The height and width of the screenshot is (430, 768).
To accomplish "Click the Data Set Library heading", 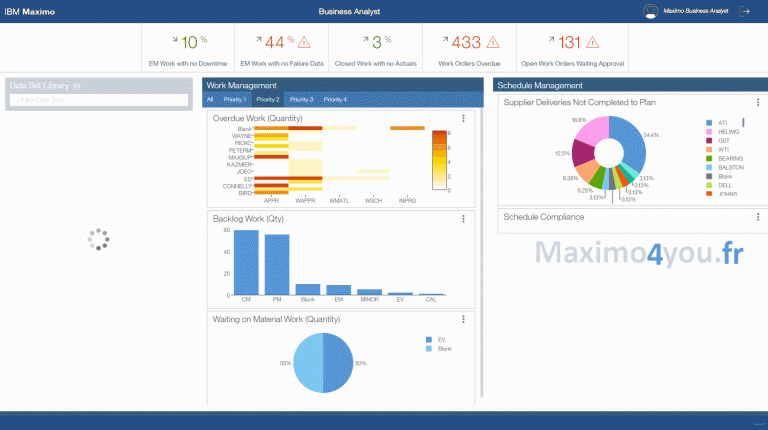I will pyautogui.click(x=39, y=86).
